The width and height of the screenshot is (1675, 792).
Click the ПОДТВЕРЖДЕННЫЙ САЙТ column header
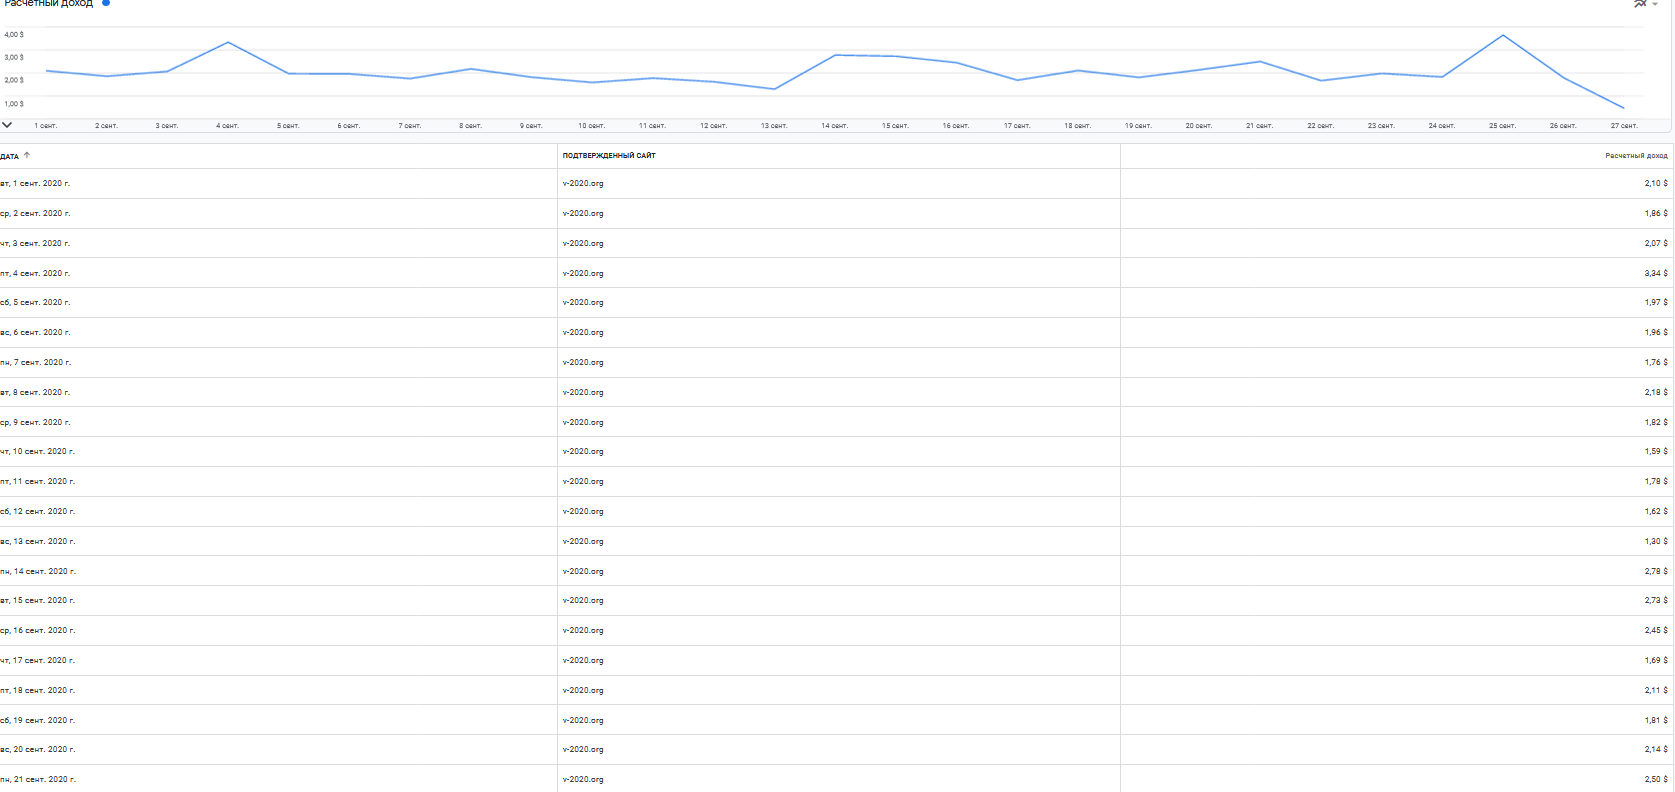(x=609, y=156)
